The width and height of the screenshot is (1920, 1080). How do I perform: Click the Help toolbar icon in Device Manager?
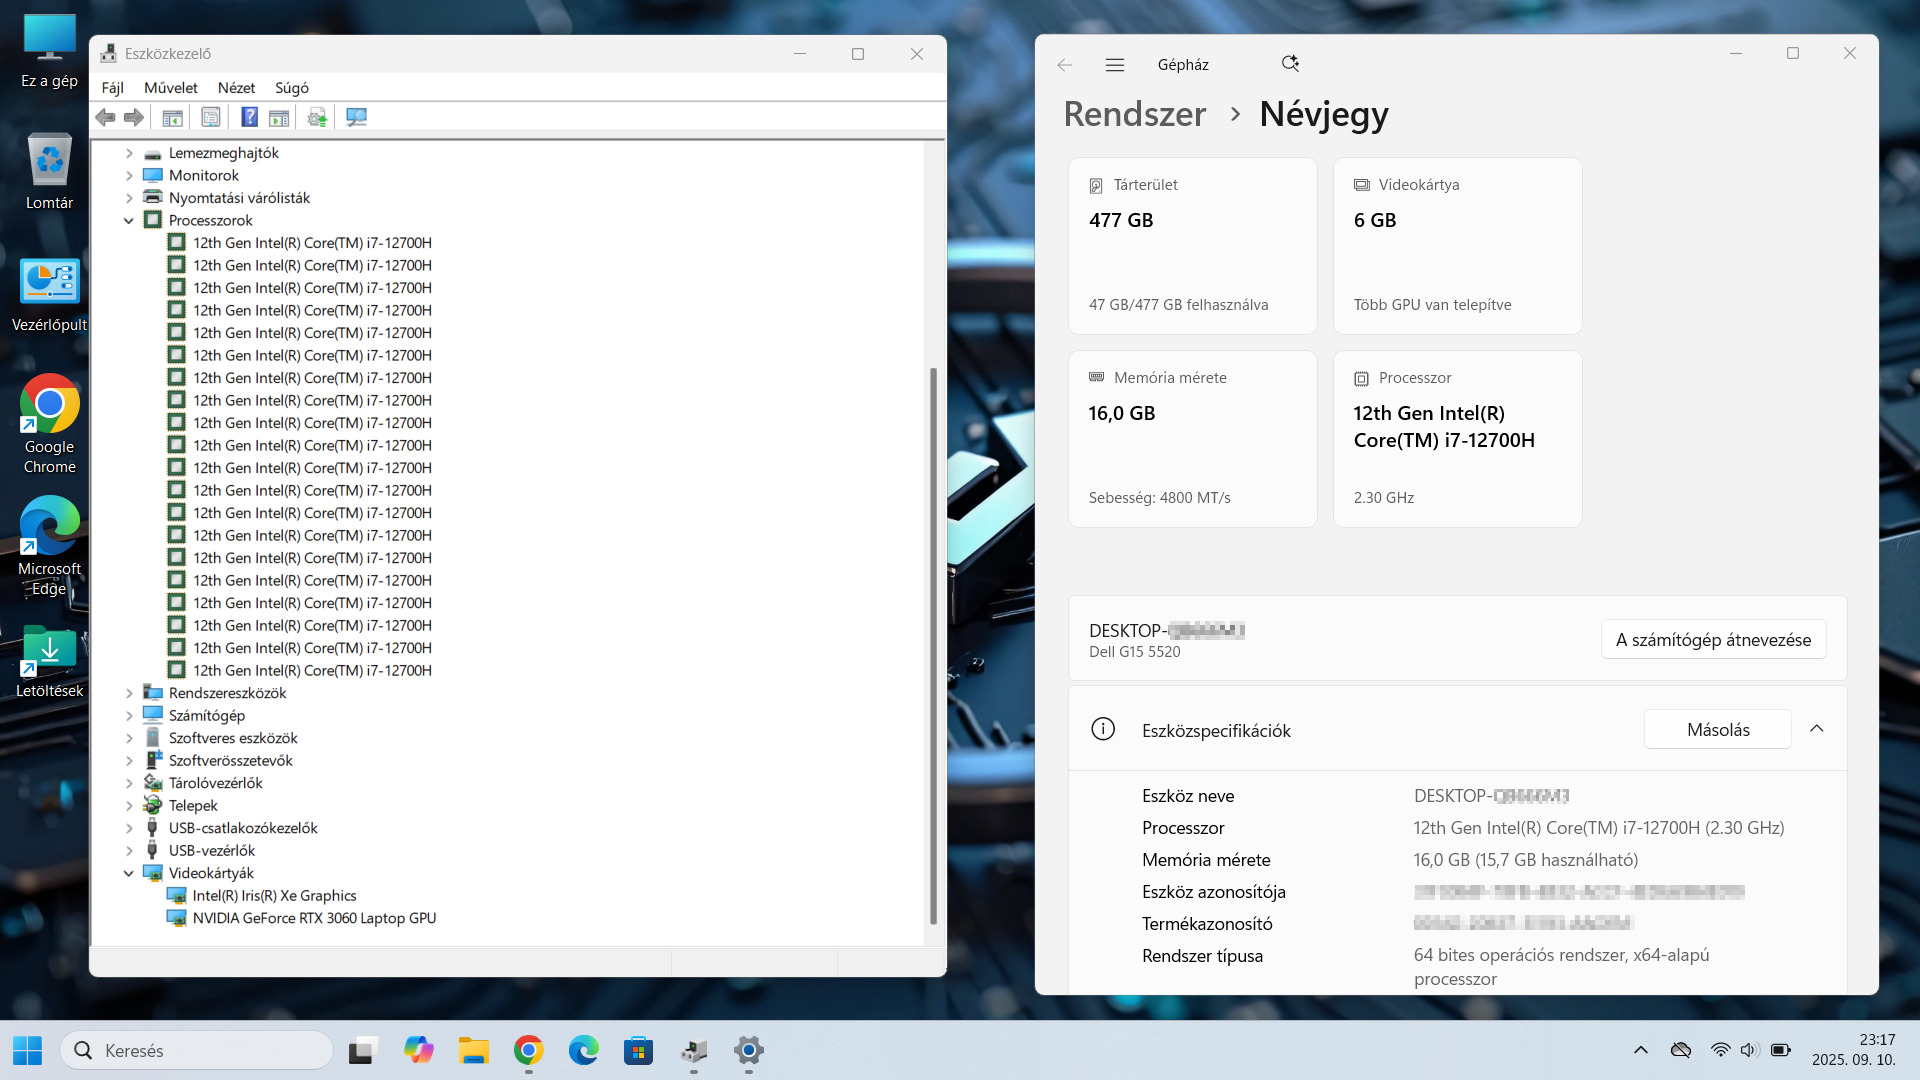tap(249, 118)
